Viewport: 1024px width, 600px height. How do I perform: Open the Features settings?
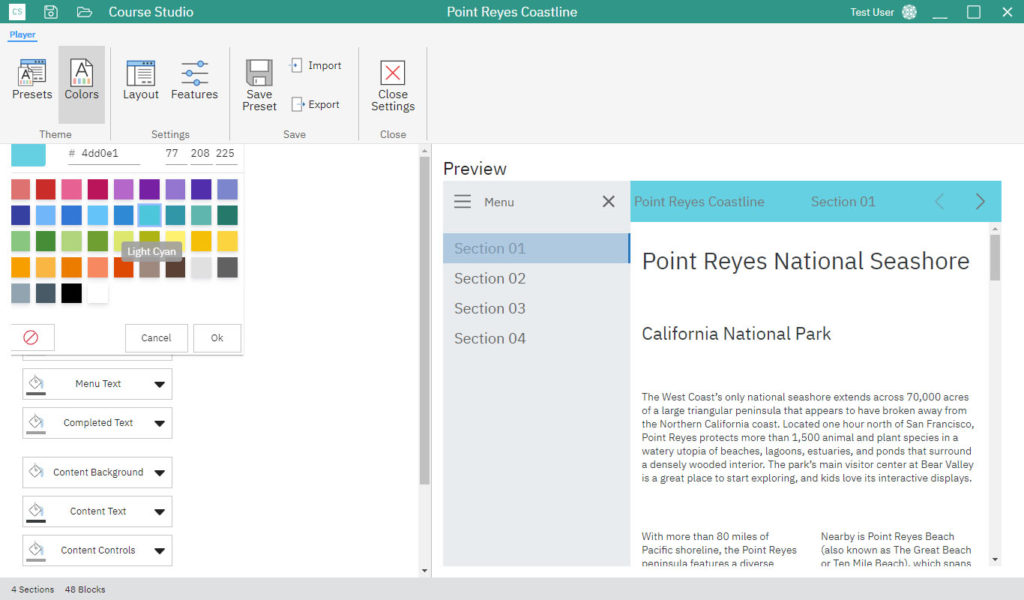(194, 81)
